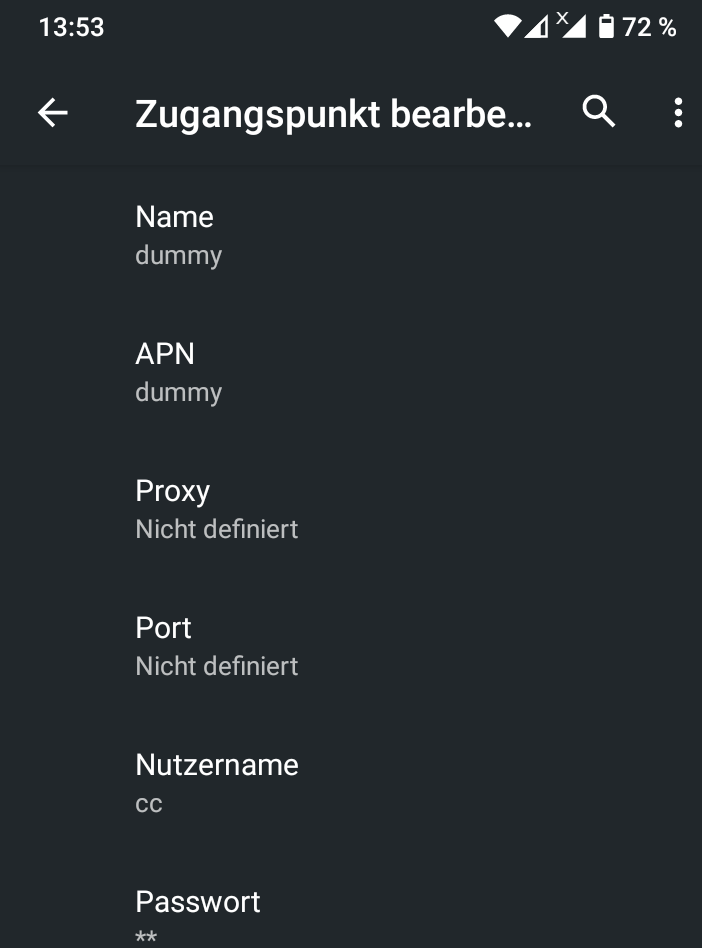Viewport: 702px width, 948px height.
Task: Tap the Zugangspunkt bearbeiten title
Action: [333, 114]
